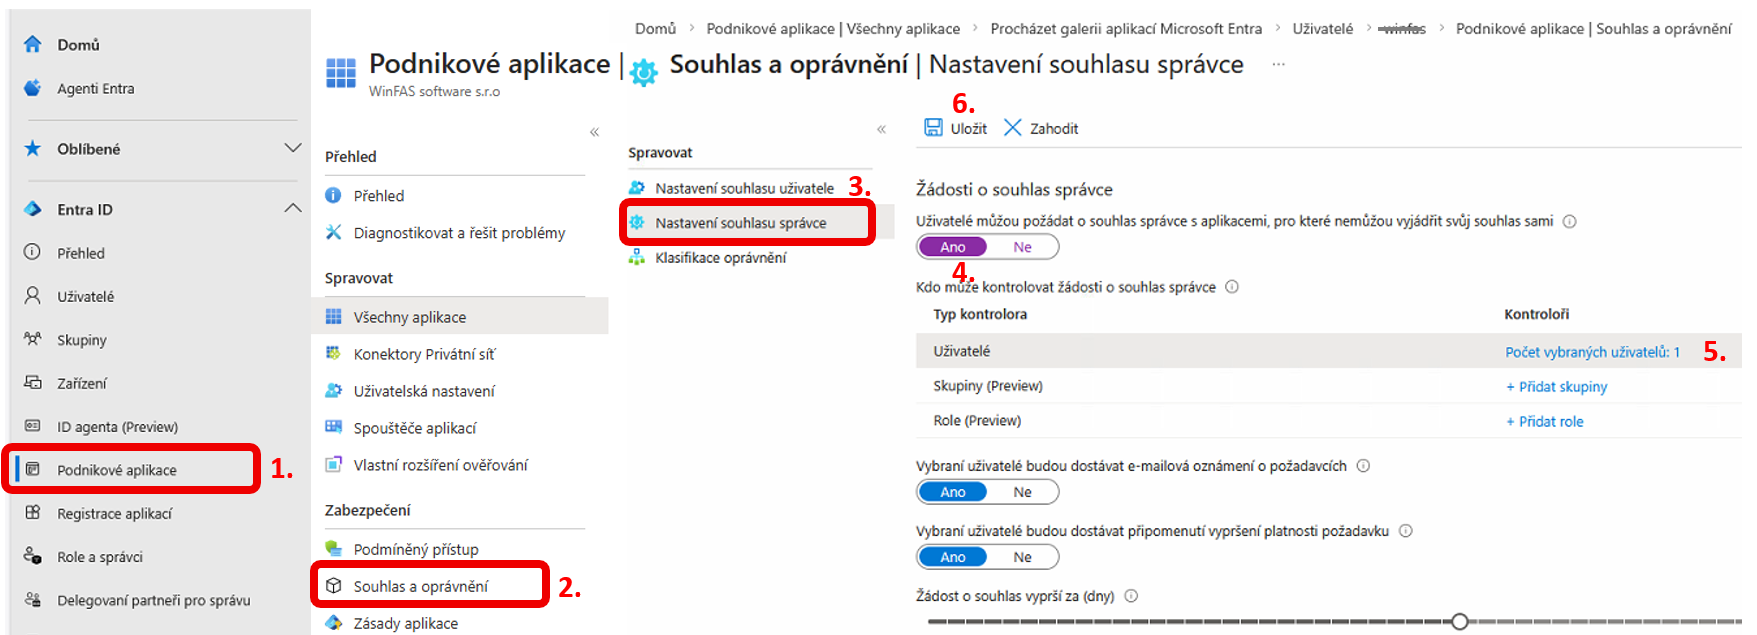Click the Klasifikace oprávnění icon

click(637, 258)
